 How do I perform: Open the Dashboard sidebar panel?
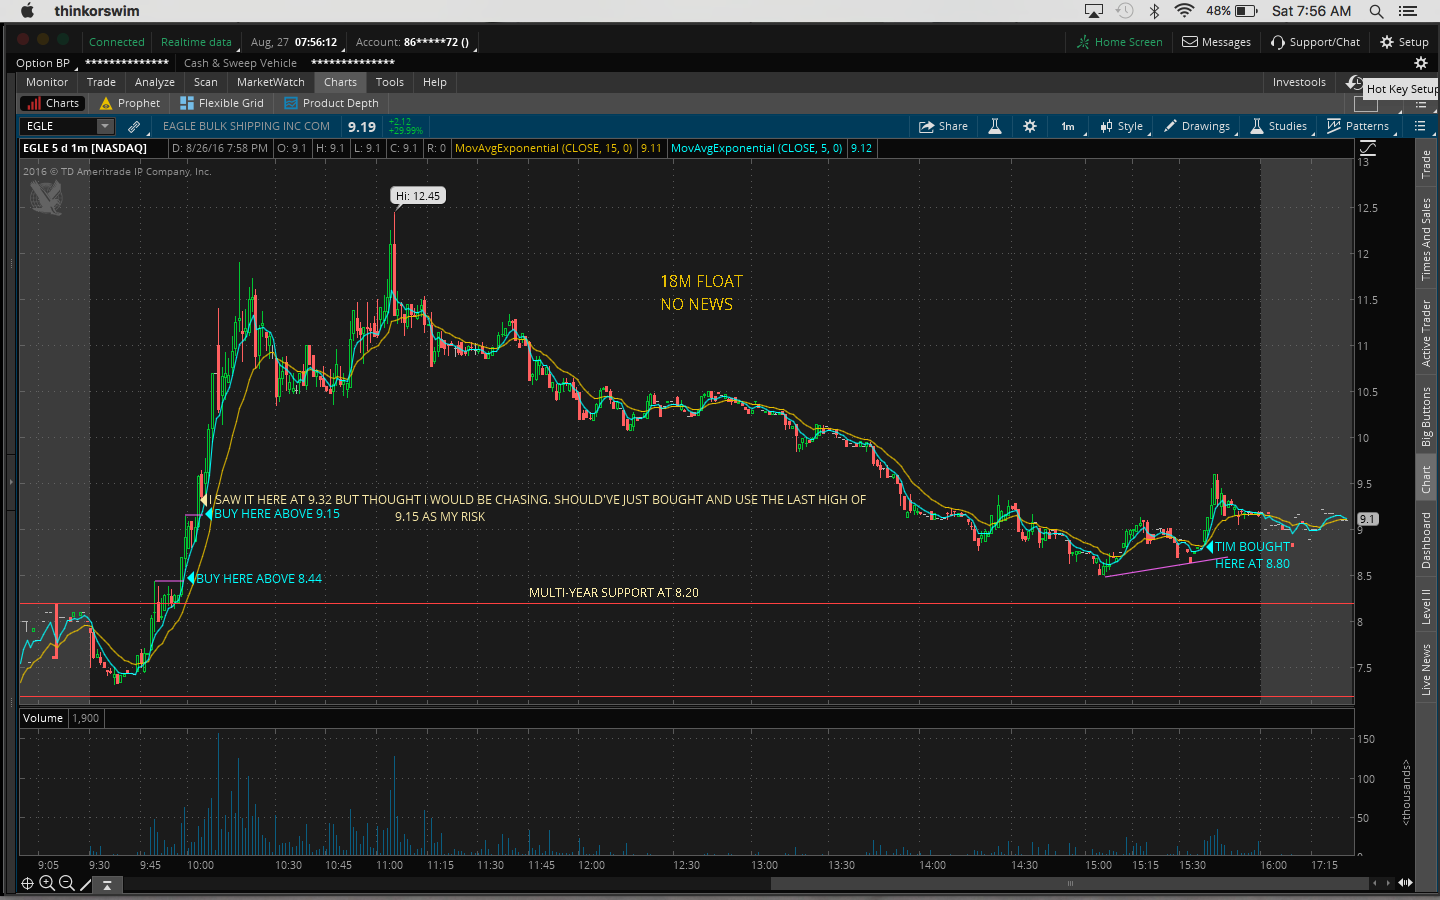click(x=1426, y=540)
